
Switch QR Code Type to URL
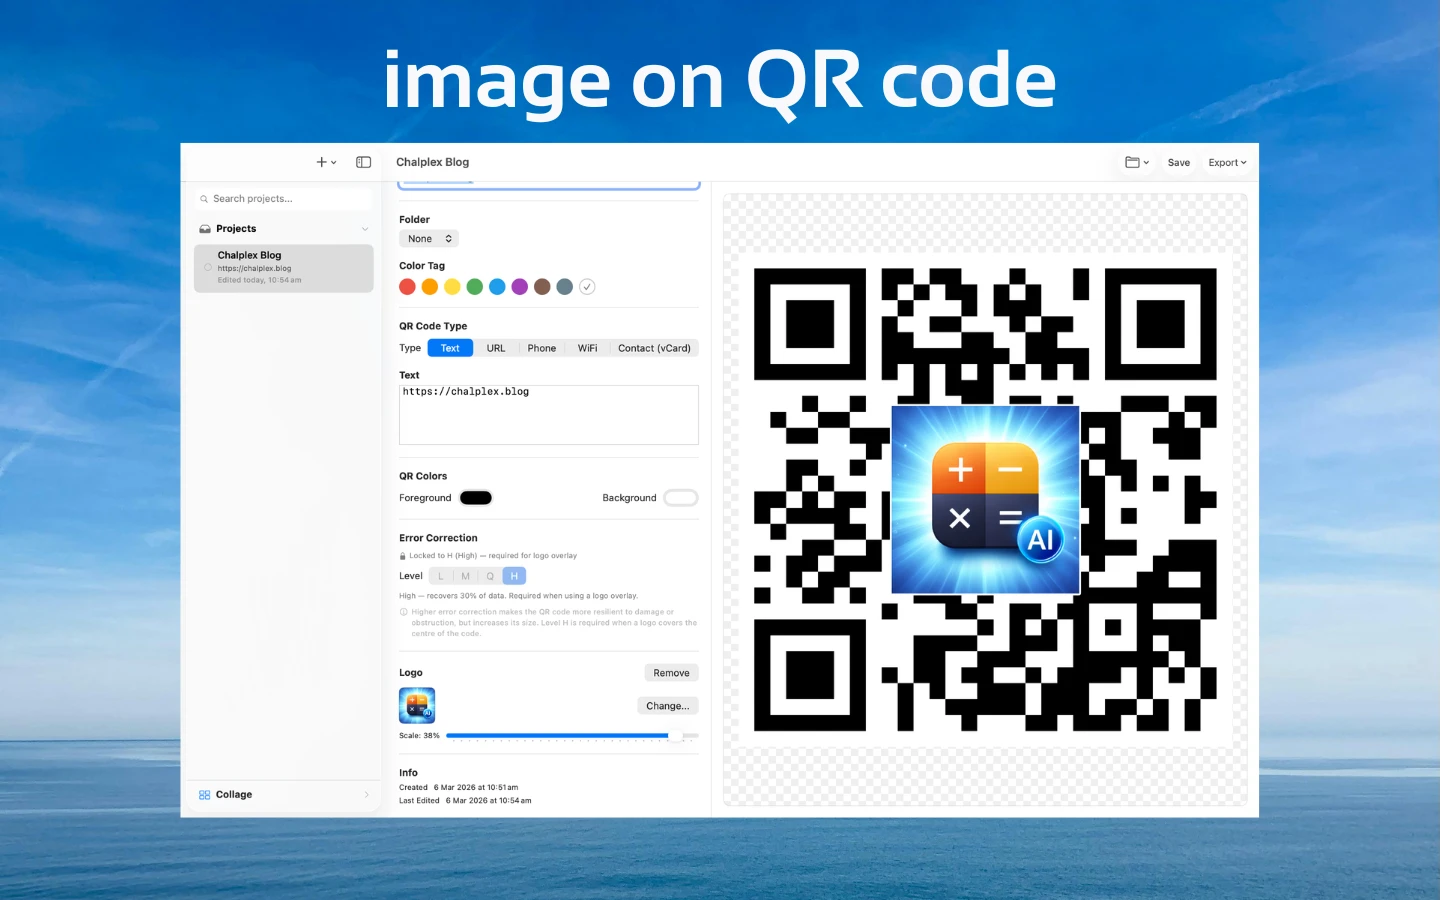point(495,347)
